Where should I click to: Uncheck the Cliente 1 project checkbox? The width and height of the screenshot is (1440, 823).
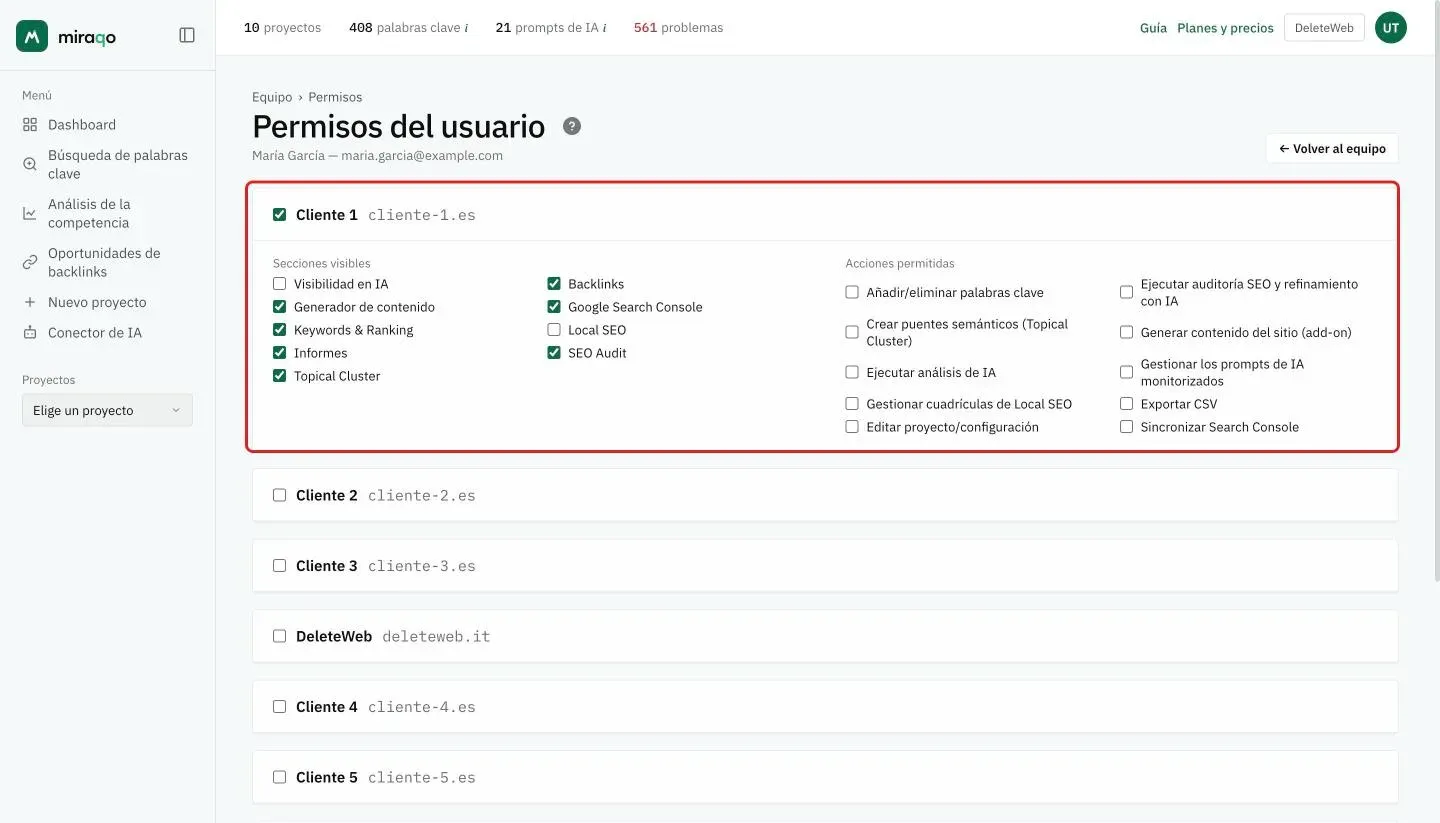[279, 214]
